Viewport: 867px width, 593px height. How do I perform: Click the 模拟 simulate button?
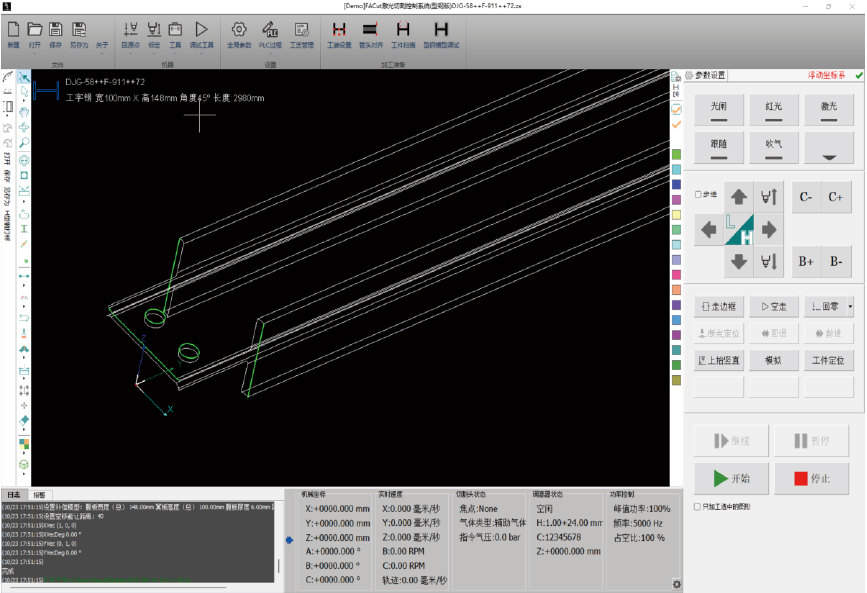pyautogui.click(x=774, y=360)
